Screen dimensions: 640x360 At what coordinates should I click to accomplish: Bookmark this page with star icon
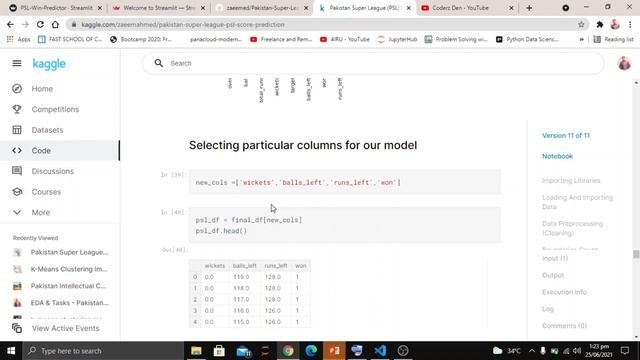(x=581, y=24)
